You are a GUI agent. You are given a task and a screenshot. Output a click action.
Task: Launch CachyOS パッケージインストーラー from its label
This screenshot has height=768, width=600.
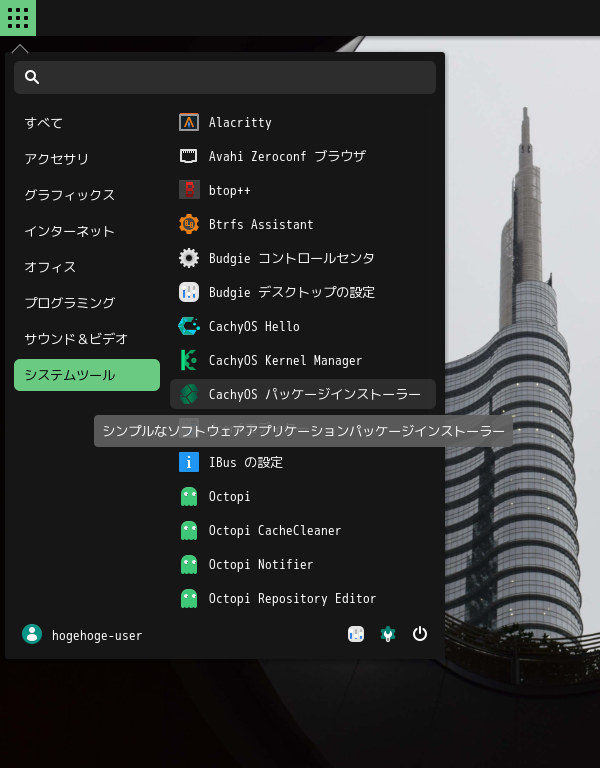314,394
